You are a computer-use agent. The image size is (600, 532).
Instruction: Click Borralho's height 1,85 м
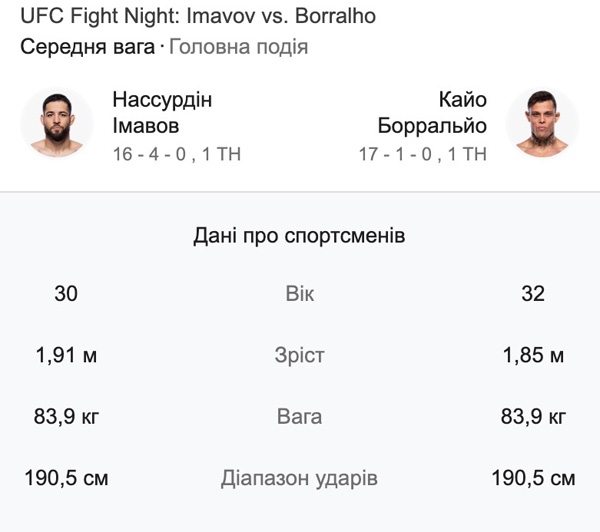[x=533, y=355]
